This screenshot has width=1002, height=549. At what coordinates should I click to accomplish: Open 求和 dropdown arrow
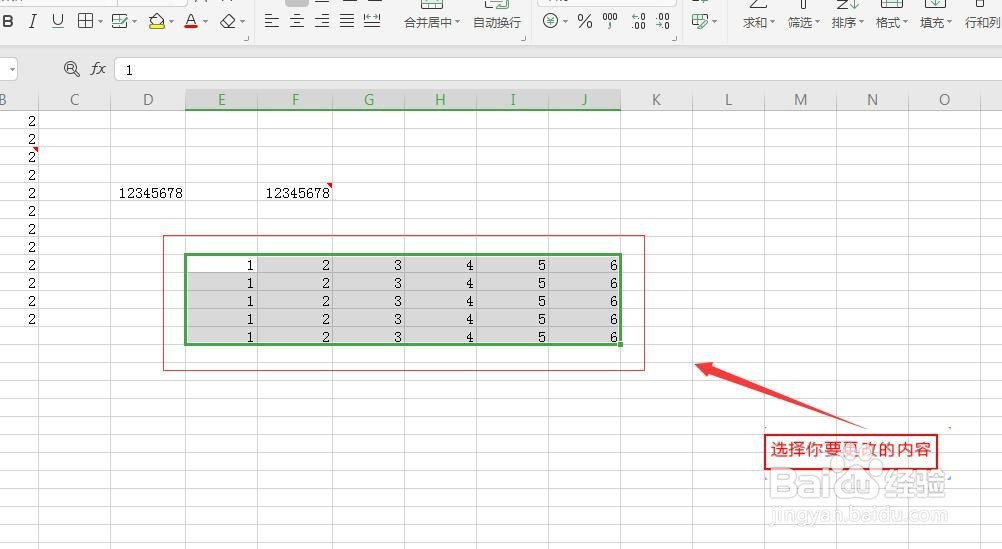point(772,22)
